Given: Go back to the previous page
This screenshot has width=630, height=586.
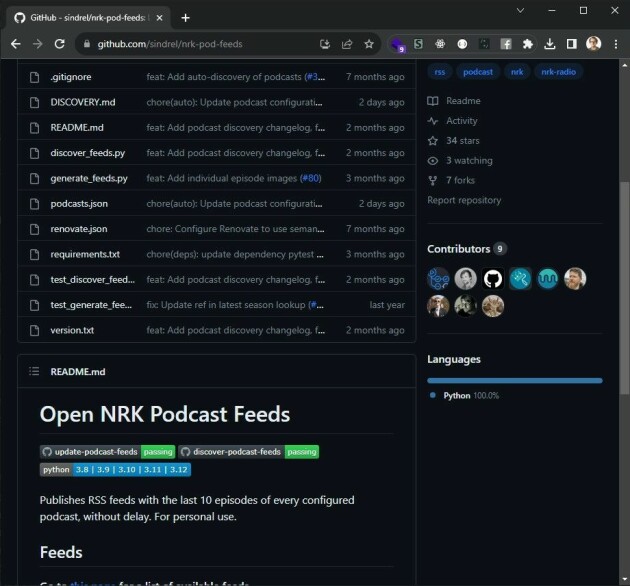Looking at the screenshot, I should (x=15, y=44).
